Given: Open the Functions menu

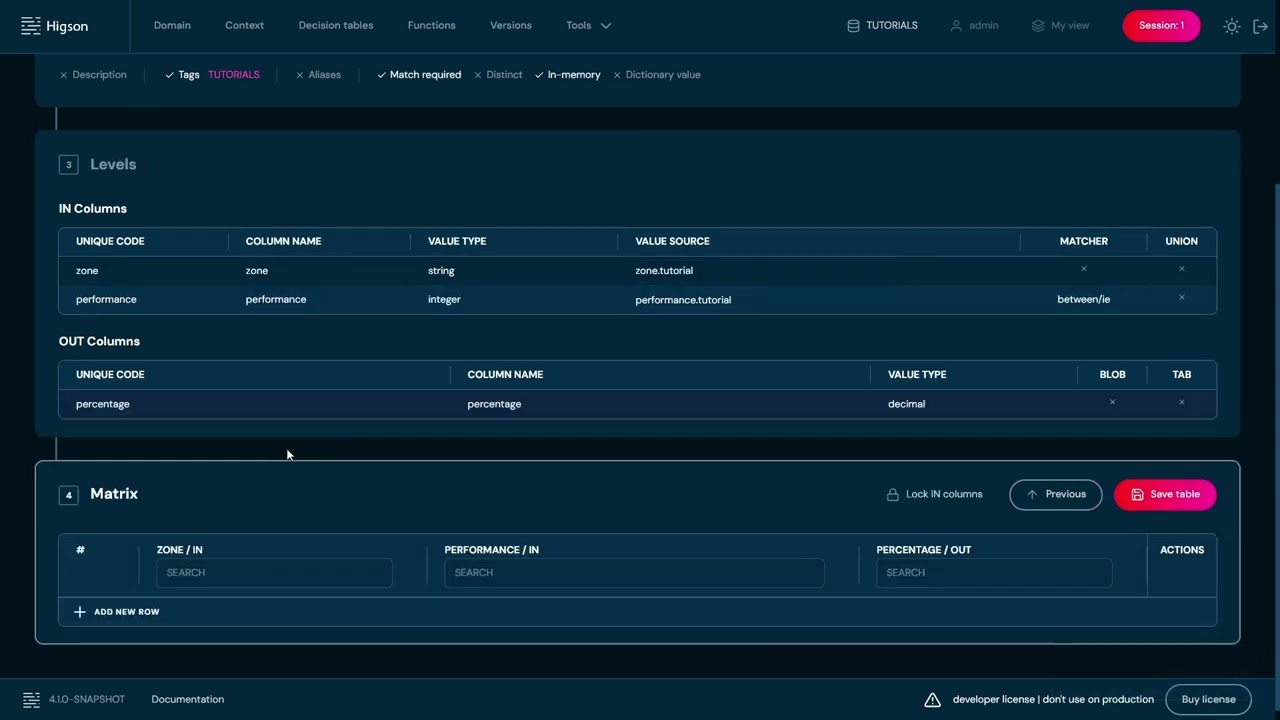Looking at the screenshot, I should (x=432, y=26).
